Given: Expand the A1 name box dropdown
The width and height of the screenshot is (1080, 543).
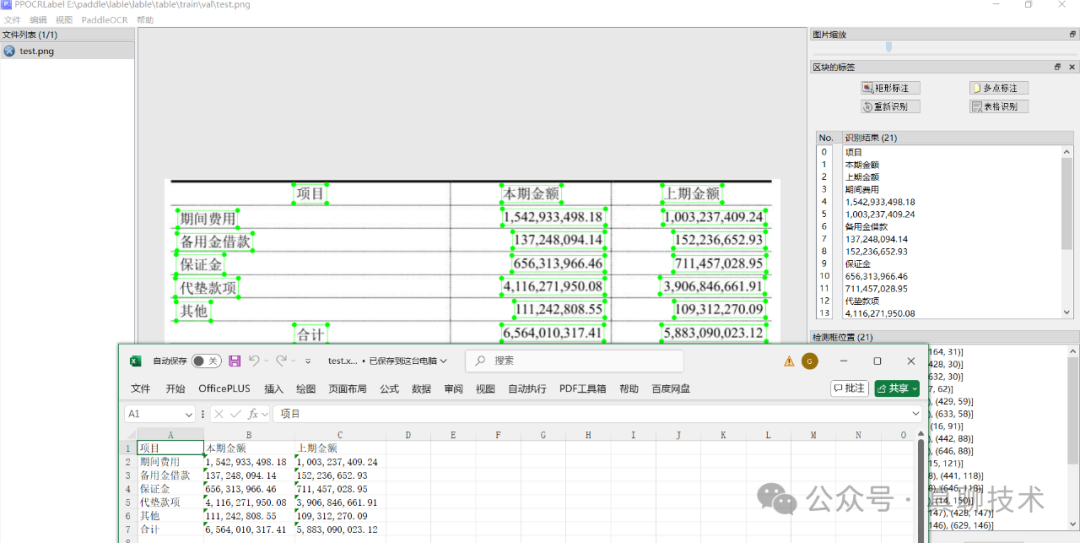Looking at the screenshot, I should tap(189, 414).
